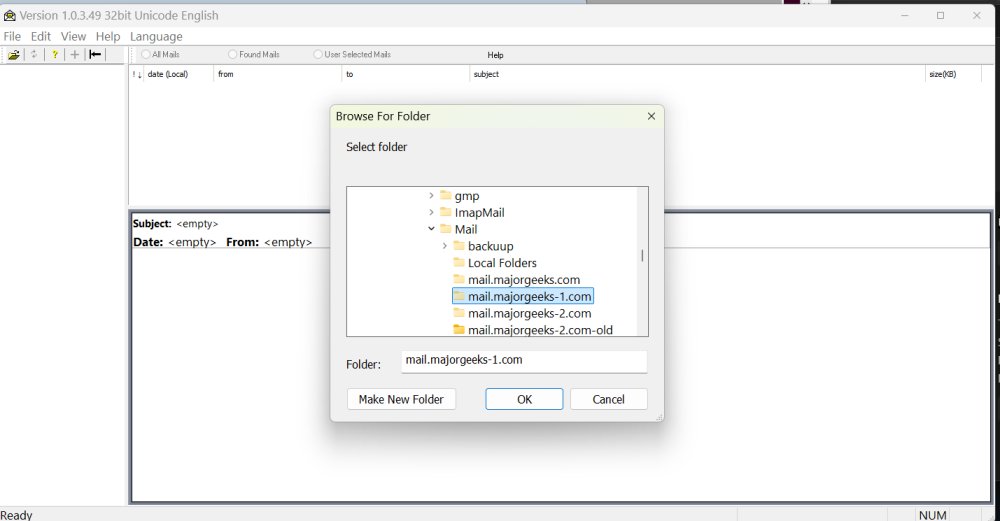The width and height of the screenshot is (1000, 521).
Task: Click the Select folder label
Action: pos(376,147)
